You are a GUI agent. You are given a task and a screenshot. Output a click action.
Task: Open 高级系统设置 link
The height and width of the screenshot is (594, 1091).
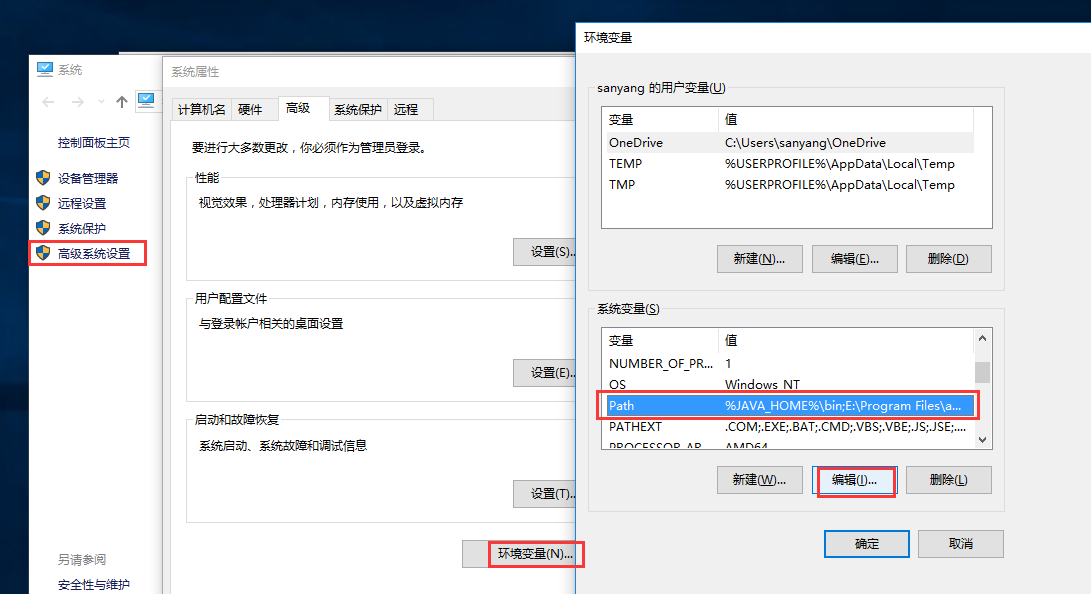(94, 253)
